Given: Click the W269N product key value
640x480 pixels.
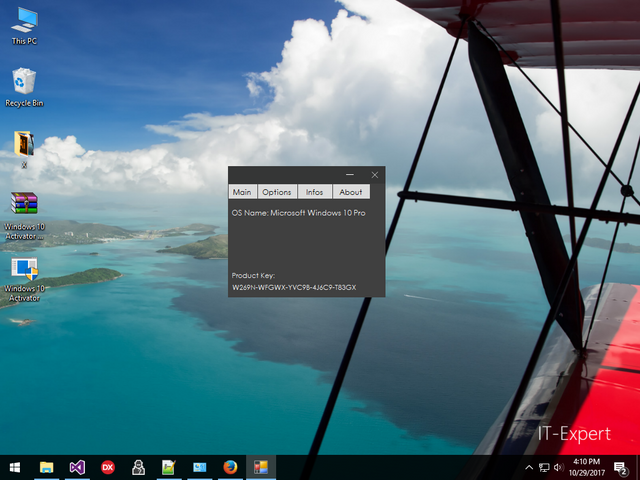Looking at the screenshot, I should pyautogui.click(x=294, y=287).
